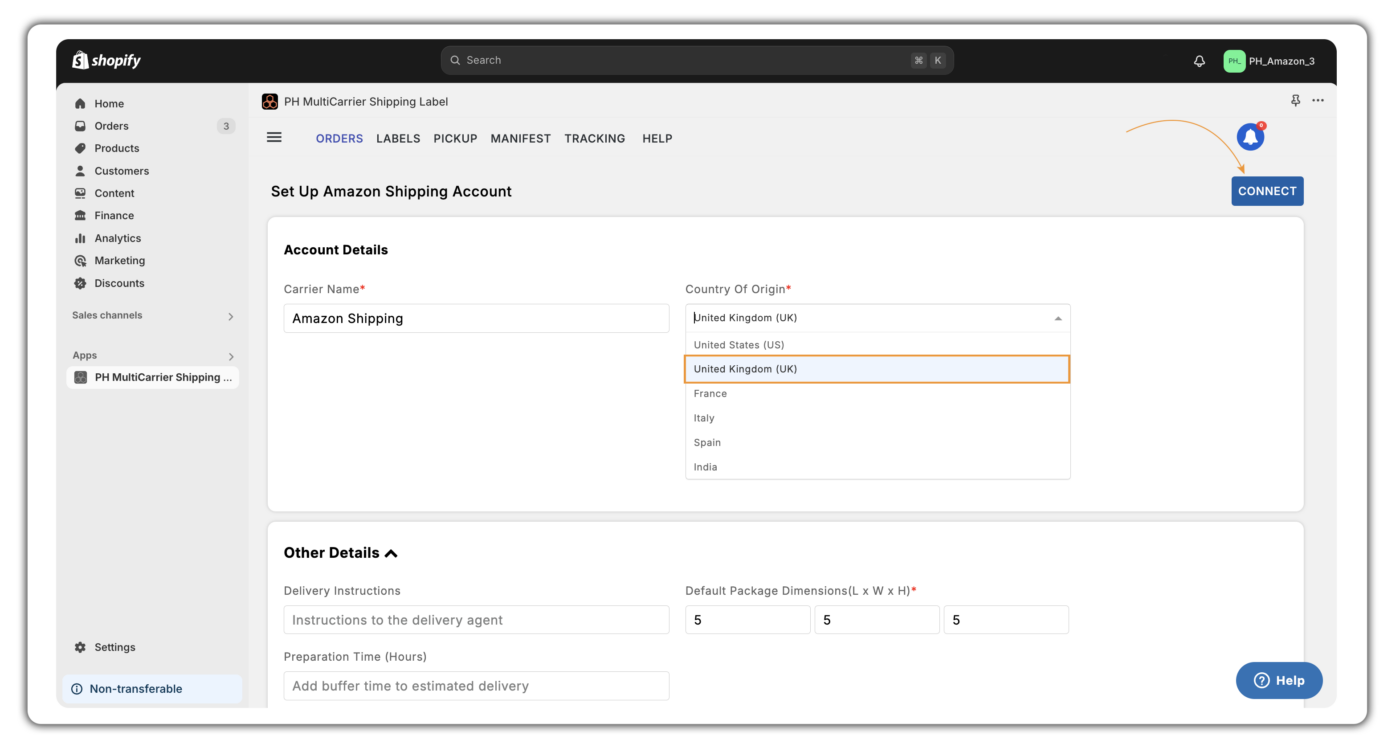Select United States (US) option
1400x744 pixels.
[x=877, y=345]
